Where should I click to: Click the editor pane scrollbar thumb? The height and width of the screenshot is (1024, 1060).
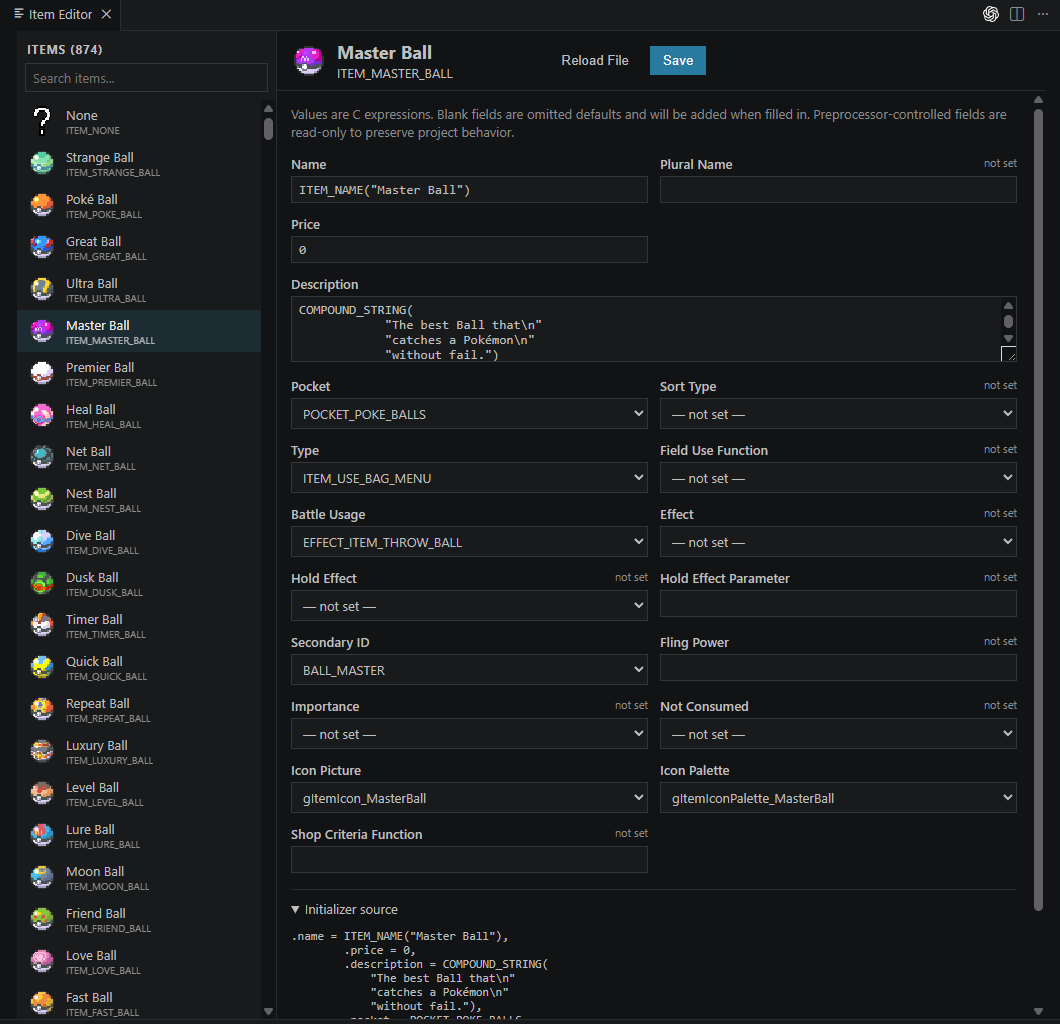[1038, 510]
